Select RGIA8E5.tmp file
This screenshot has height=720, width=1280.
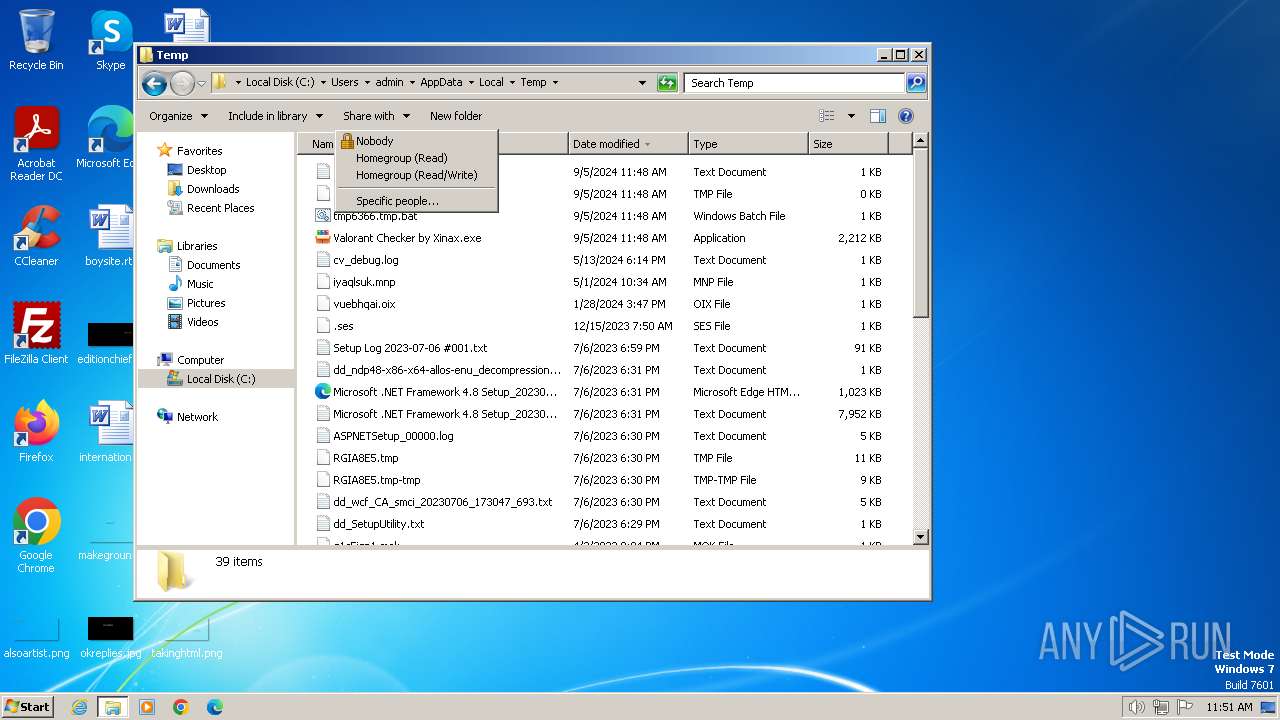(x=365, y=458)
